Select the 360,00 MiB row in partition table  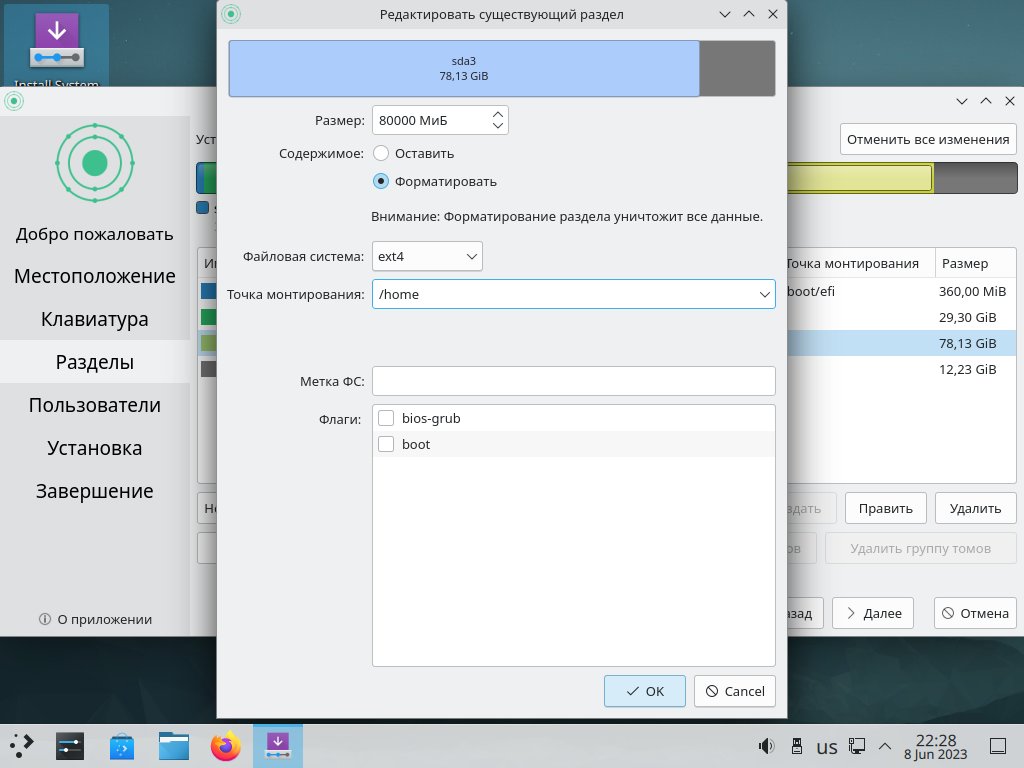[901, 291]
